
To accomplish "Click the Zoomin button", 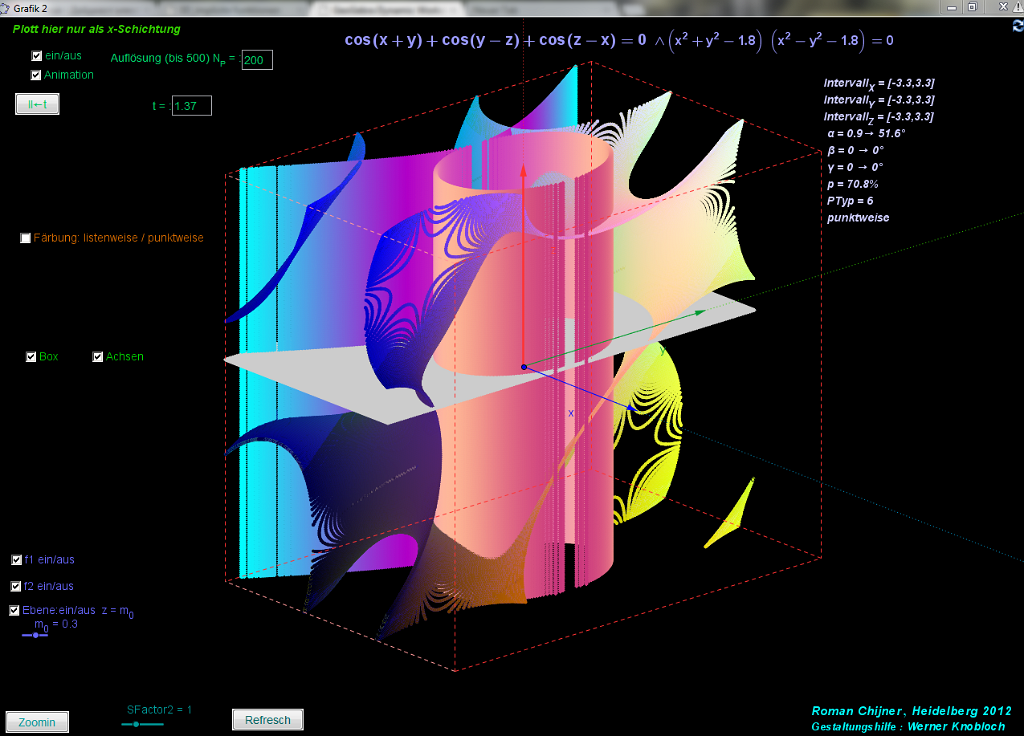I will coord(37,722).
